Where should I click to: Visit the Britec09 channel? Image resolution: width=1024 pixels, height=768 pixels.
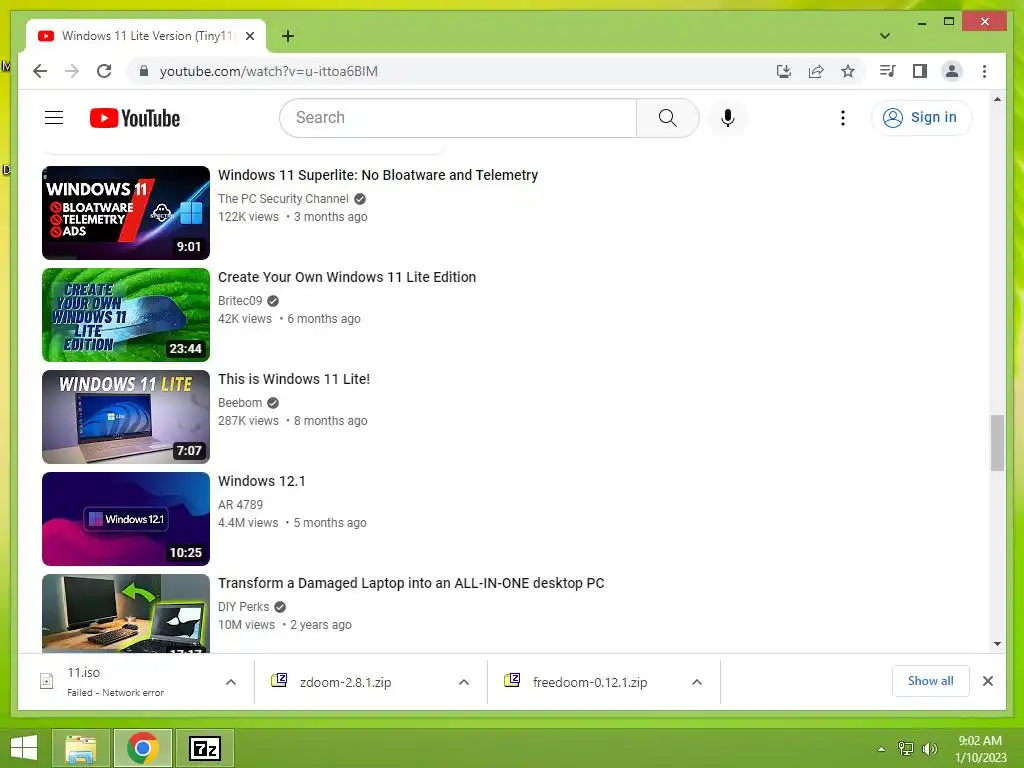(x=240, y=300)
